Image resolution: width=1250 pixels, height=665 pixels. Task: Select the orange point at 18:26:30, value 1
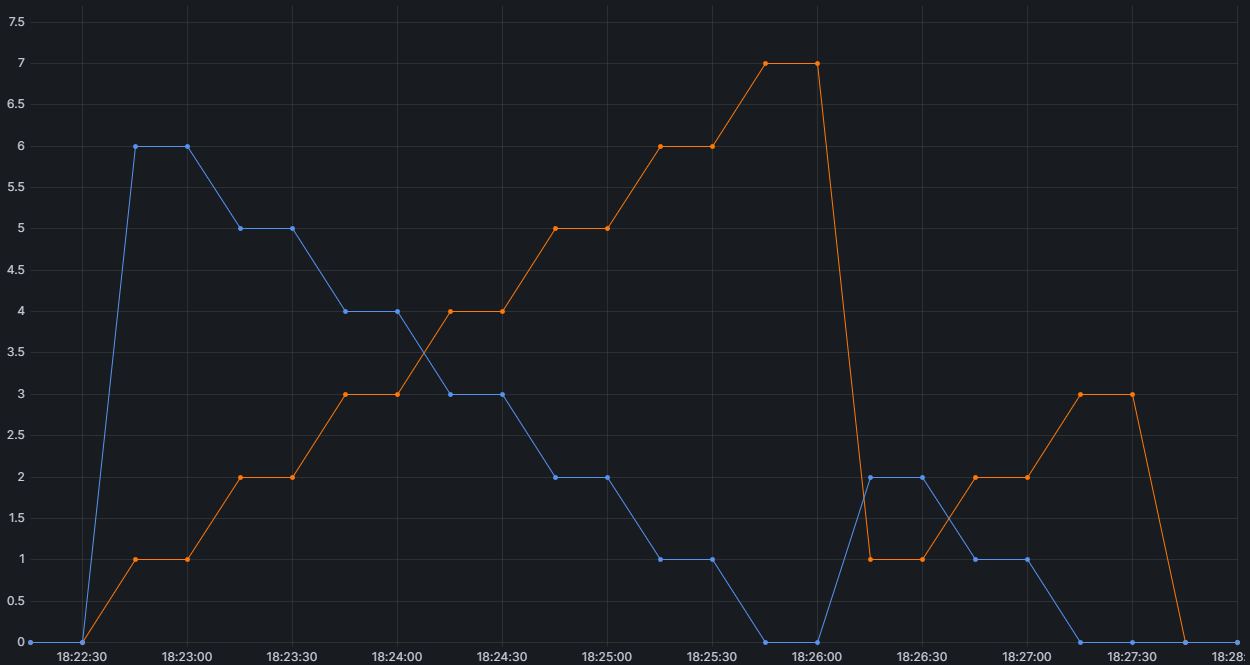click(x=922, y=559)
